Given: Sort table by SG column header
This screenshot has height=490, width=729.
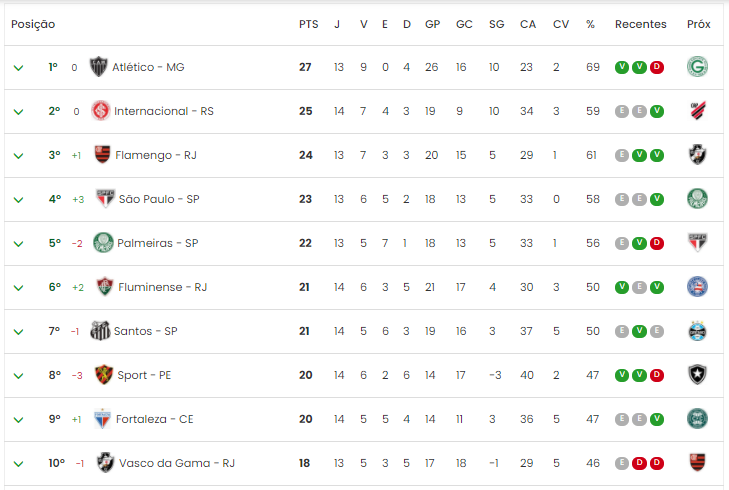Looking at the screenshot, I should tap(497, 24).
